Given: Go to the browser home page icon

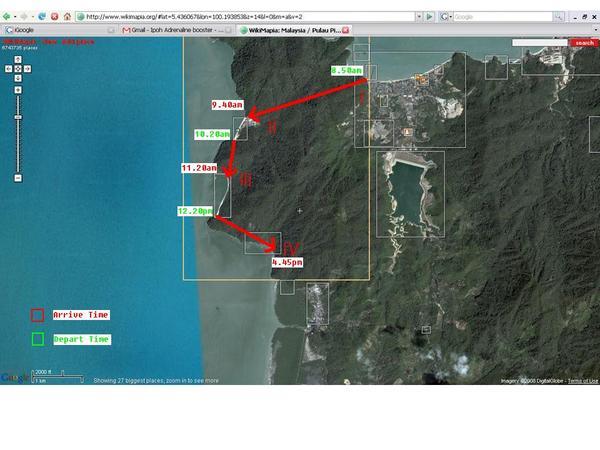Looking at the screenshot, I should pos(67,16).
